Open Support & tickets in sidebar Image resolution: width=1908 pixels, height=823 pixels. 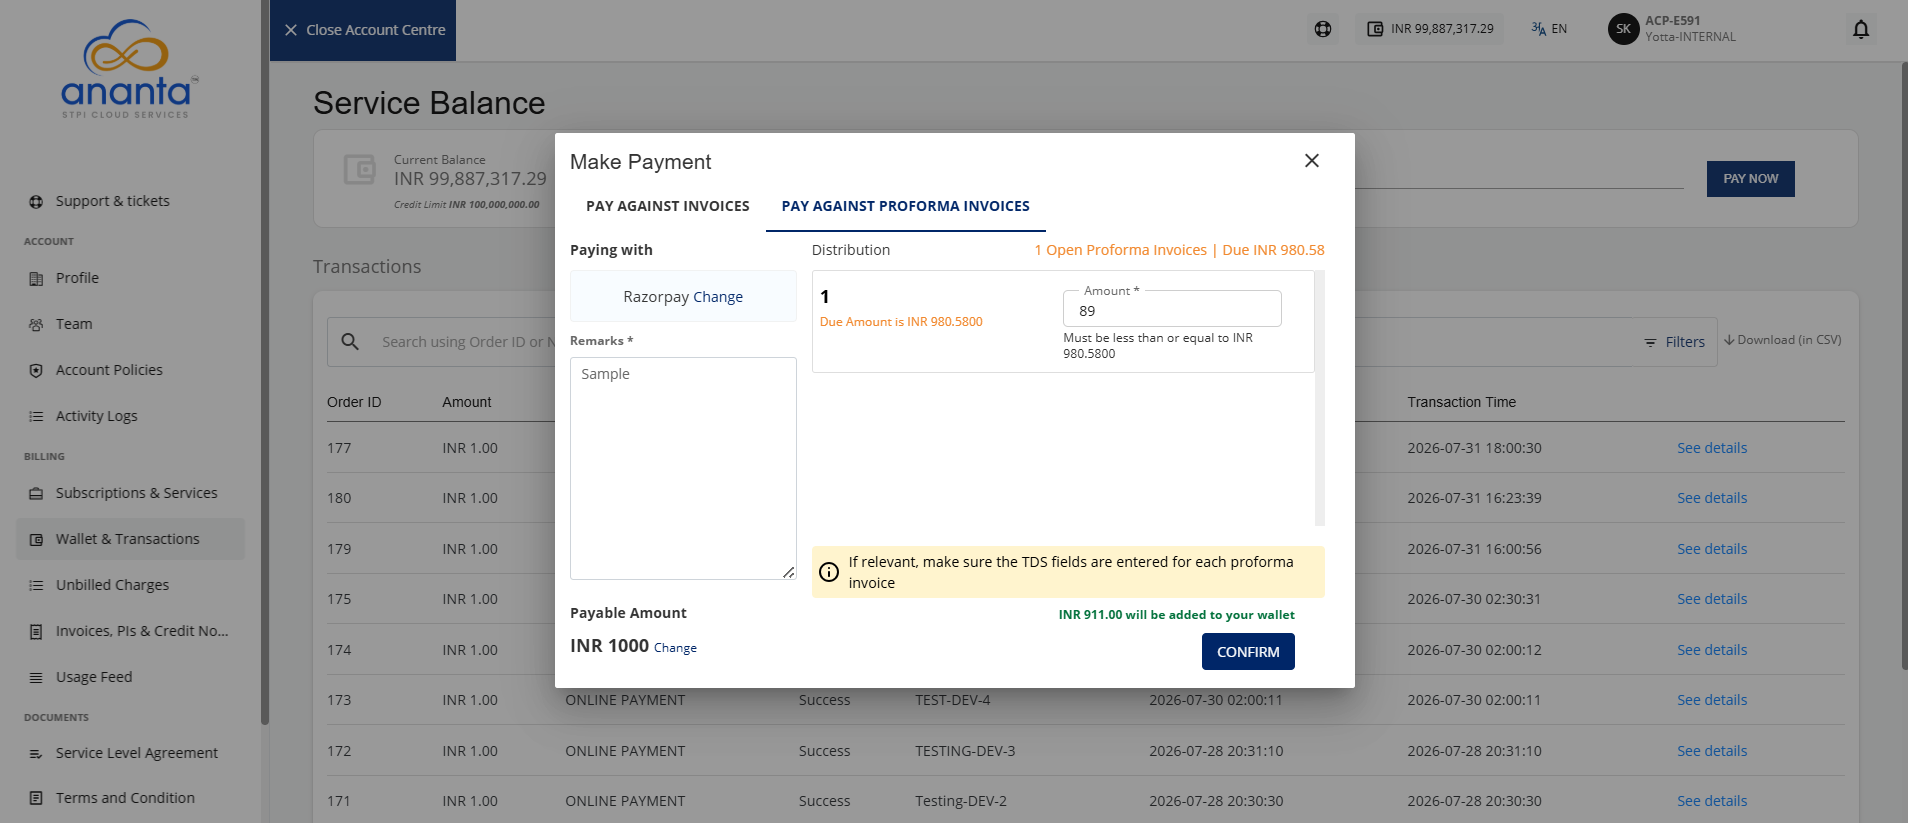click(113, 201)
